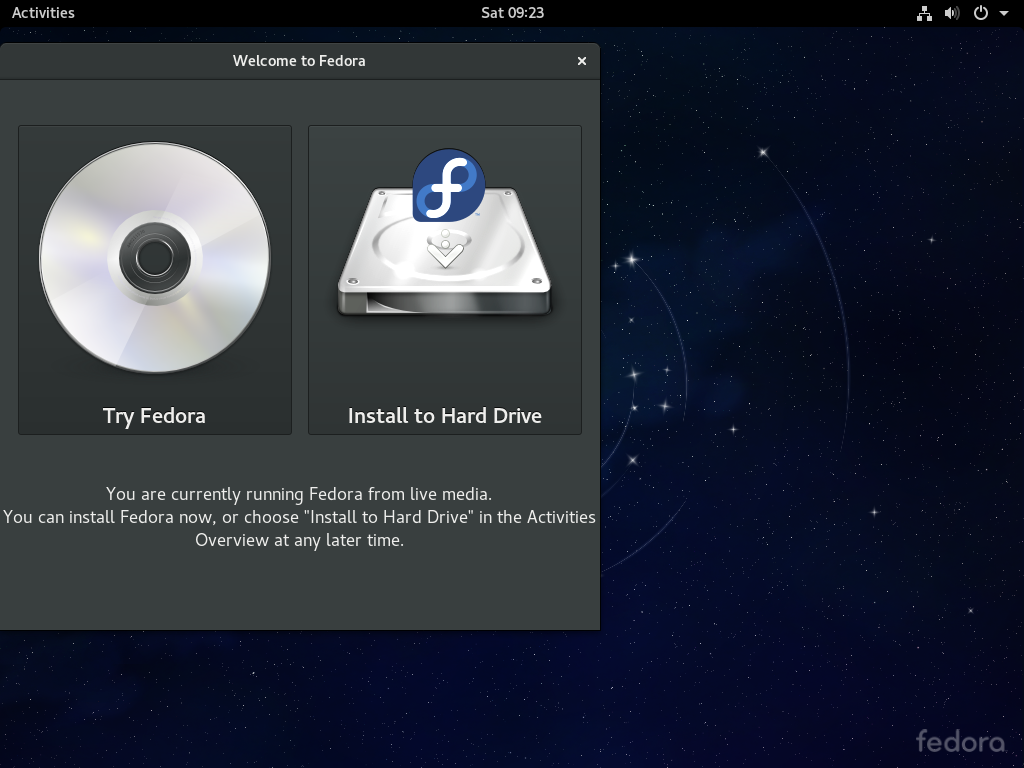Open the clock and calendar menu
Image resolution: width=1024 pixels, height=768 pixels.
point(512,13)
